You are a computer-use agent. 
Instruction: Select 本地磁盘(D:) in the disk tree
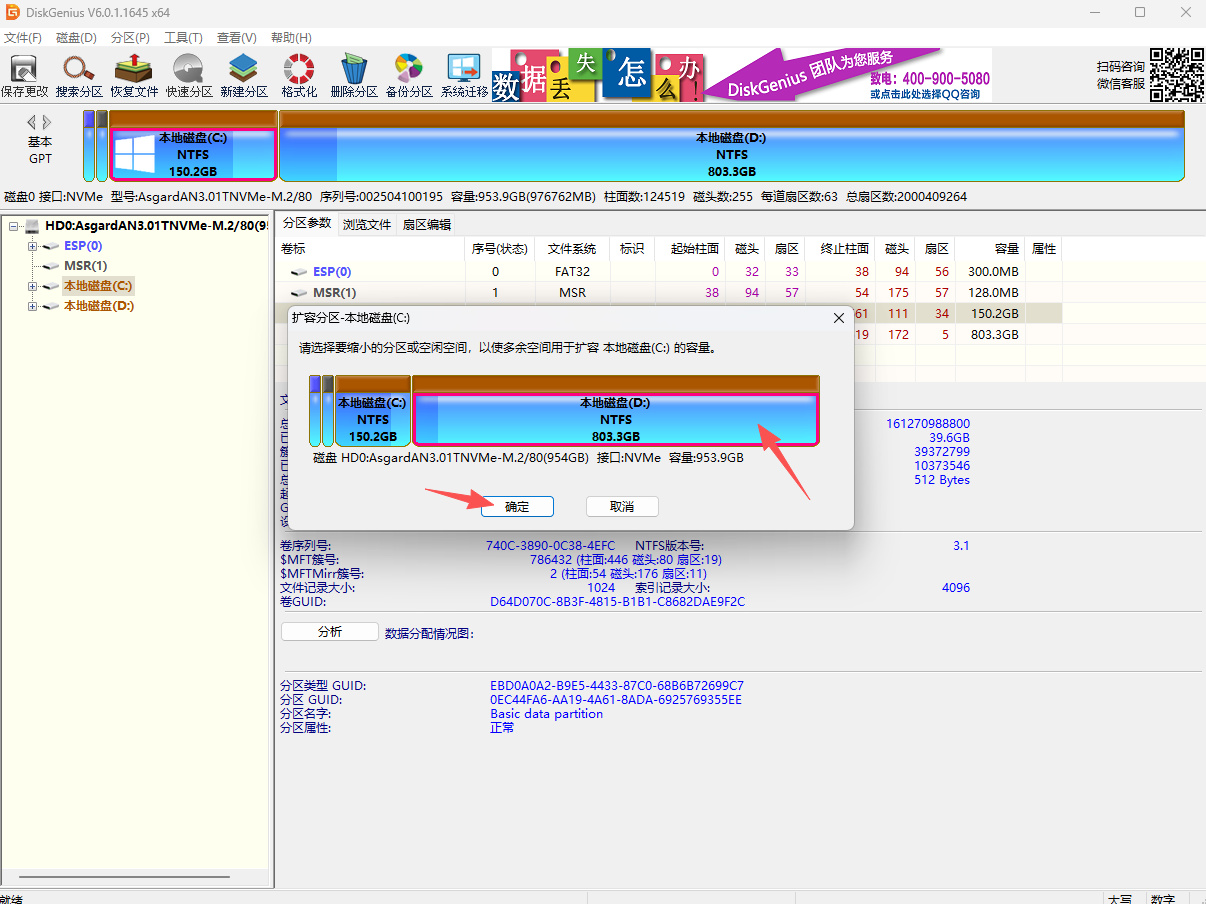pos(99,306)
